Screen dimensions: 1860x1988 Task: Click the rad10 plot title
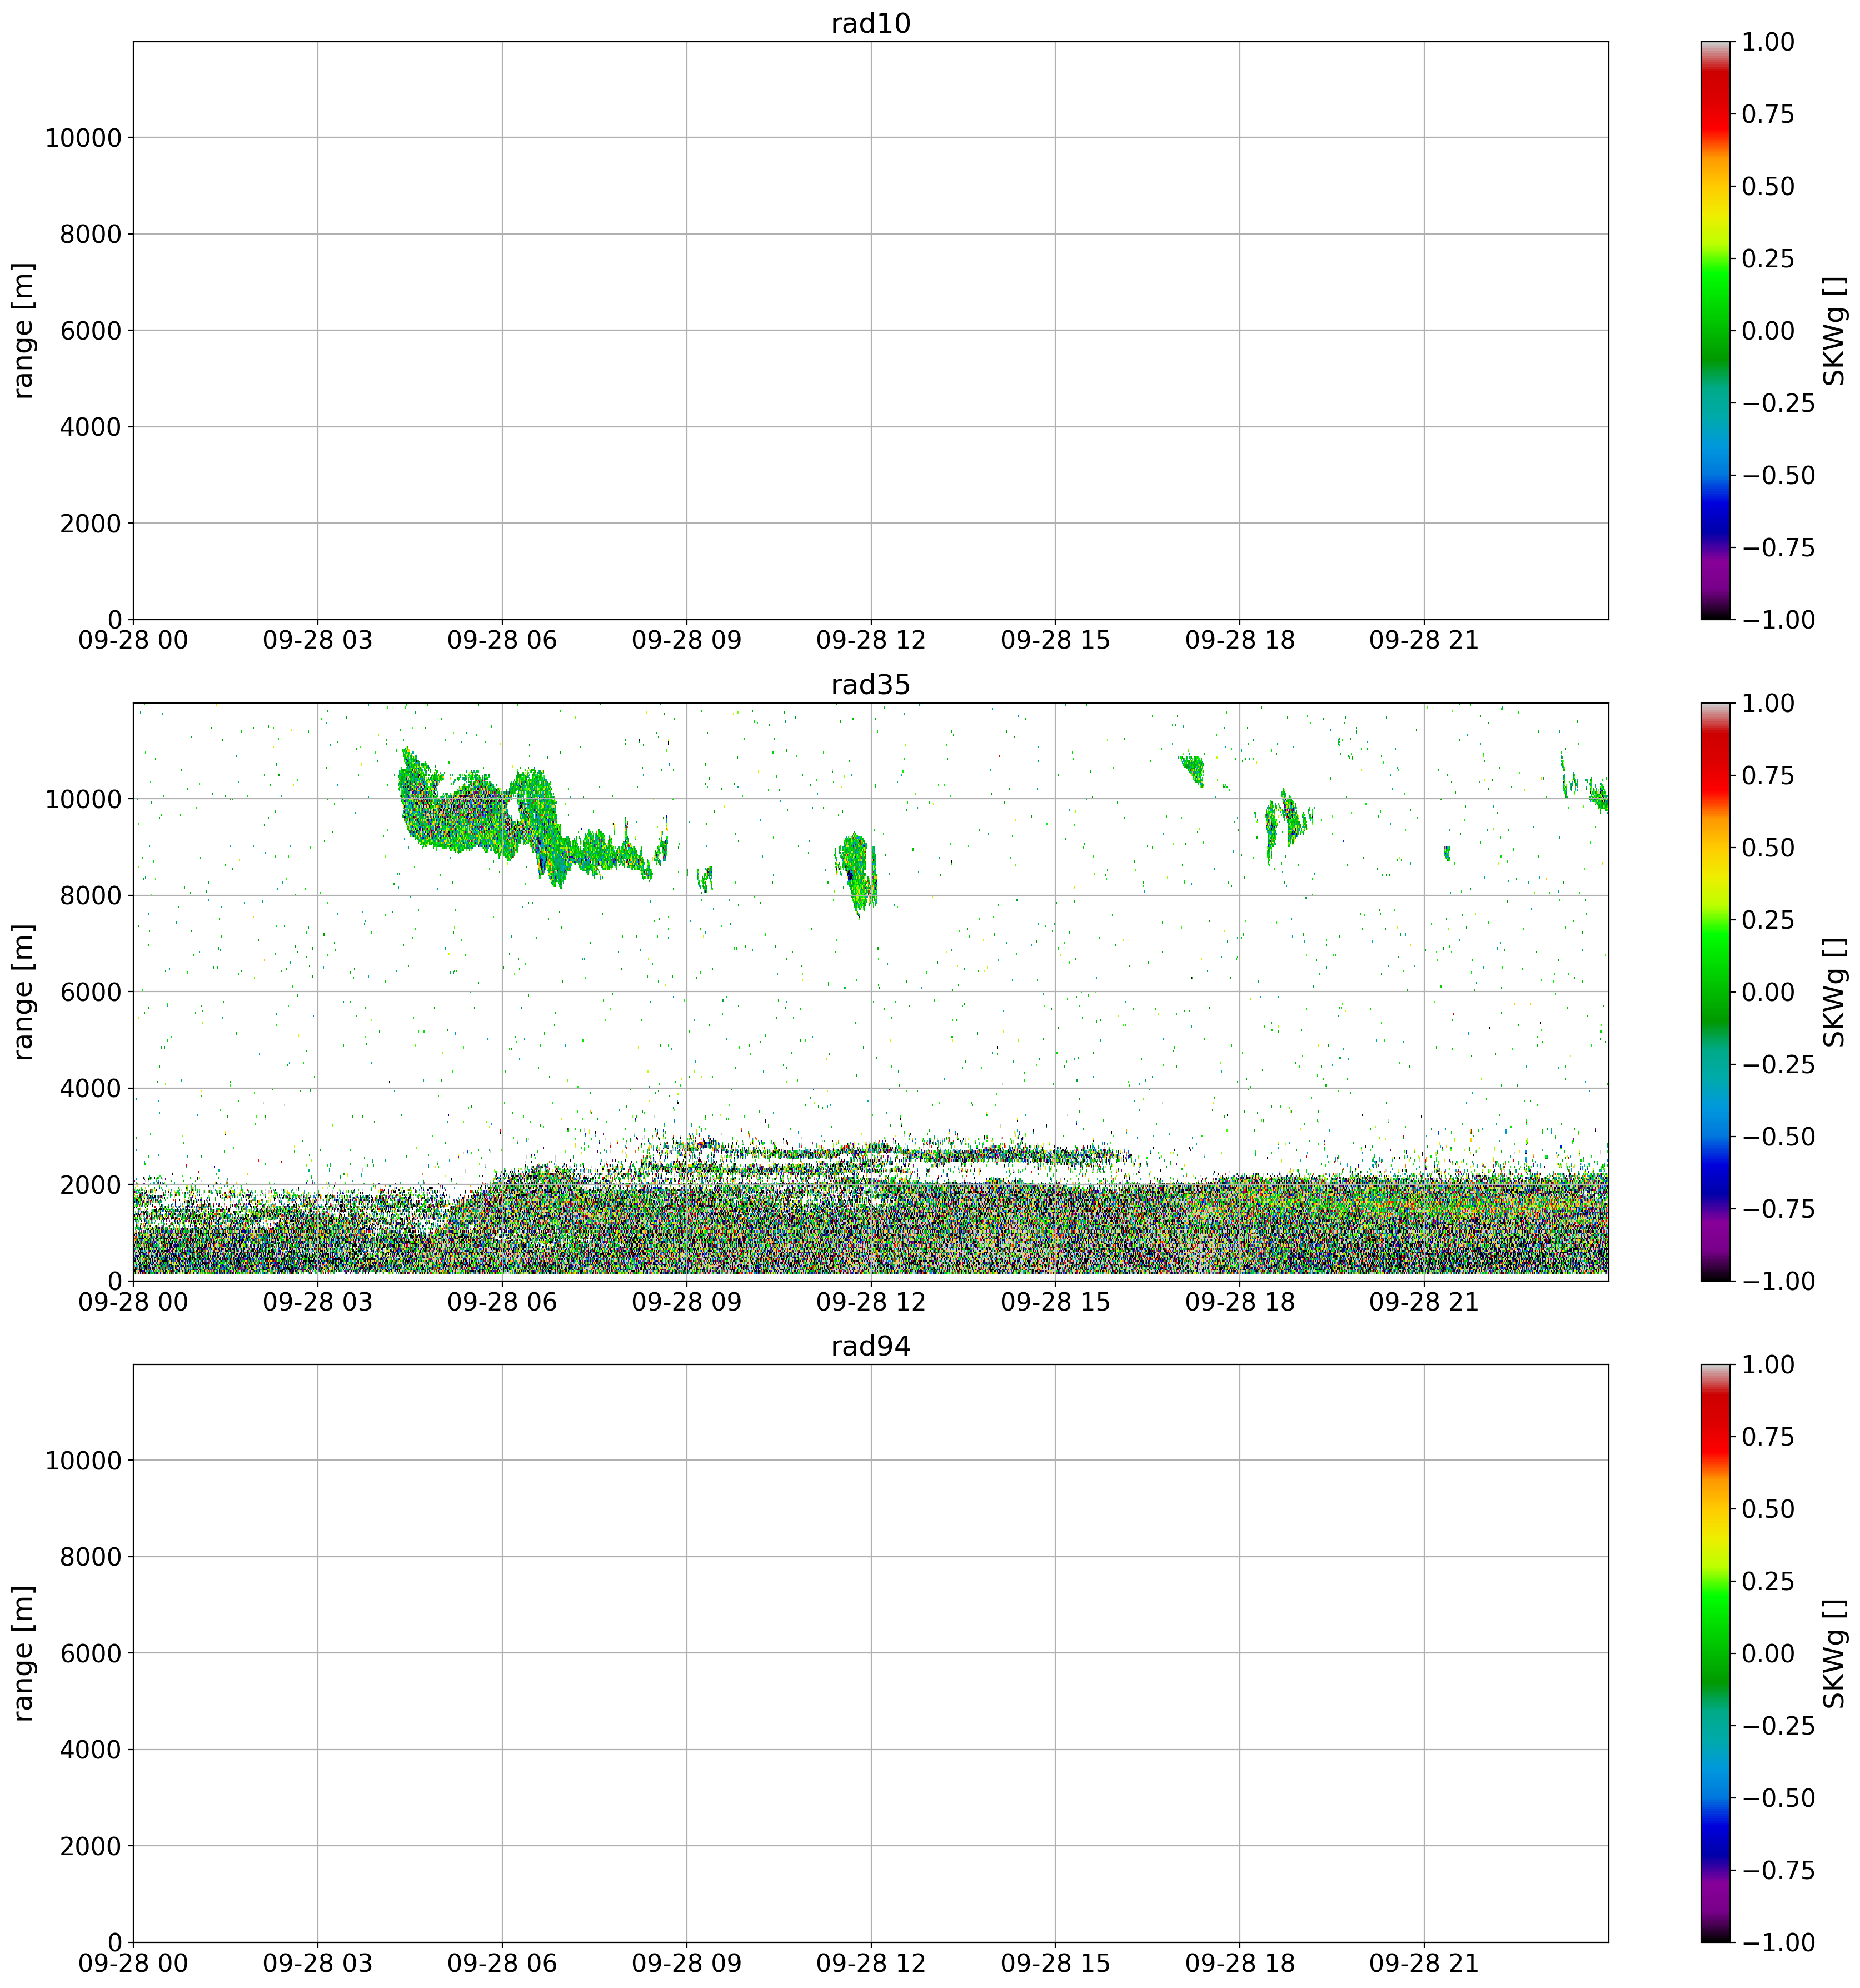tap(870, 23)
